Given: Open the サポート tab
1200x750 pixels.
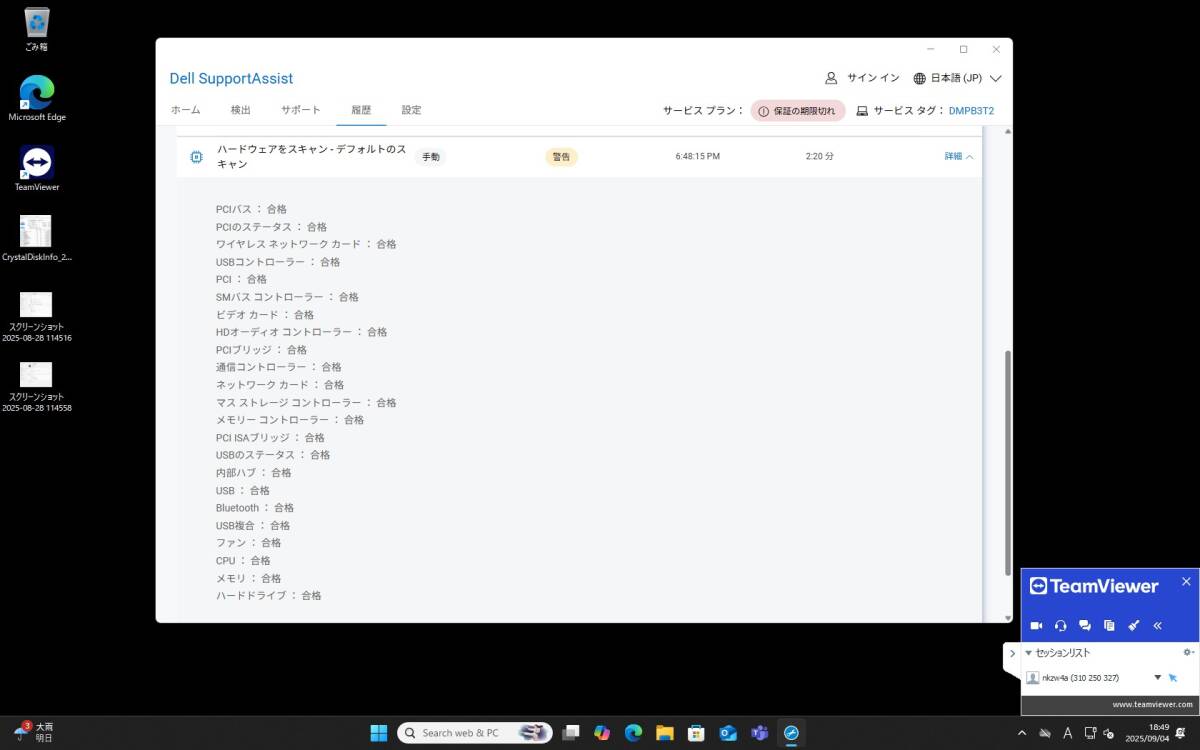Looking at the screenshot, I should (x=300, y=110).
